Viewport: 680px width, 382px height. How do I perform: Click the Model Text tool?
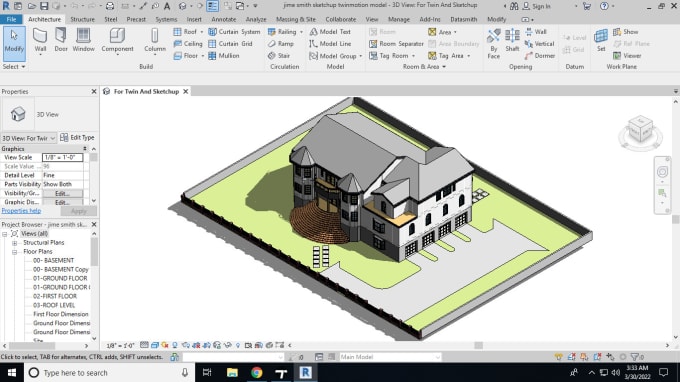330,32
